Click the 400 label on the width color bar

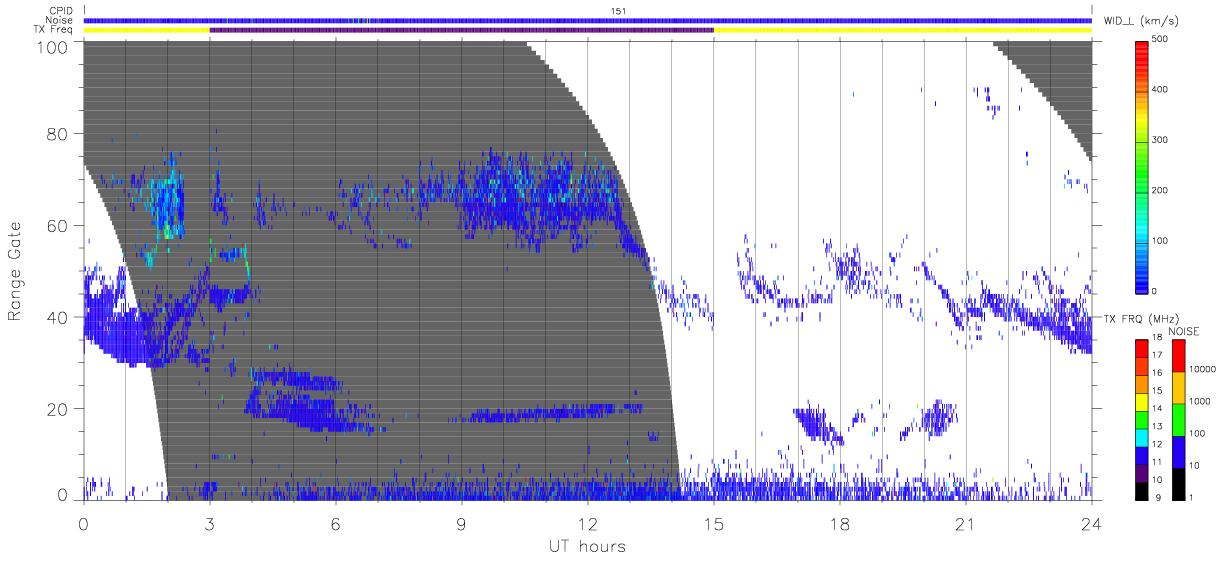(1161, 89)
